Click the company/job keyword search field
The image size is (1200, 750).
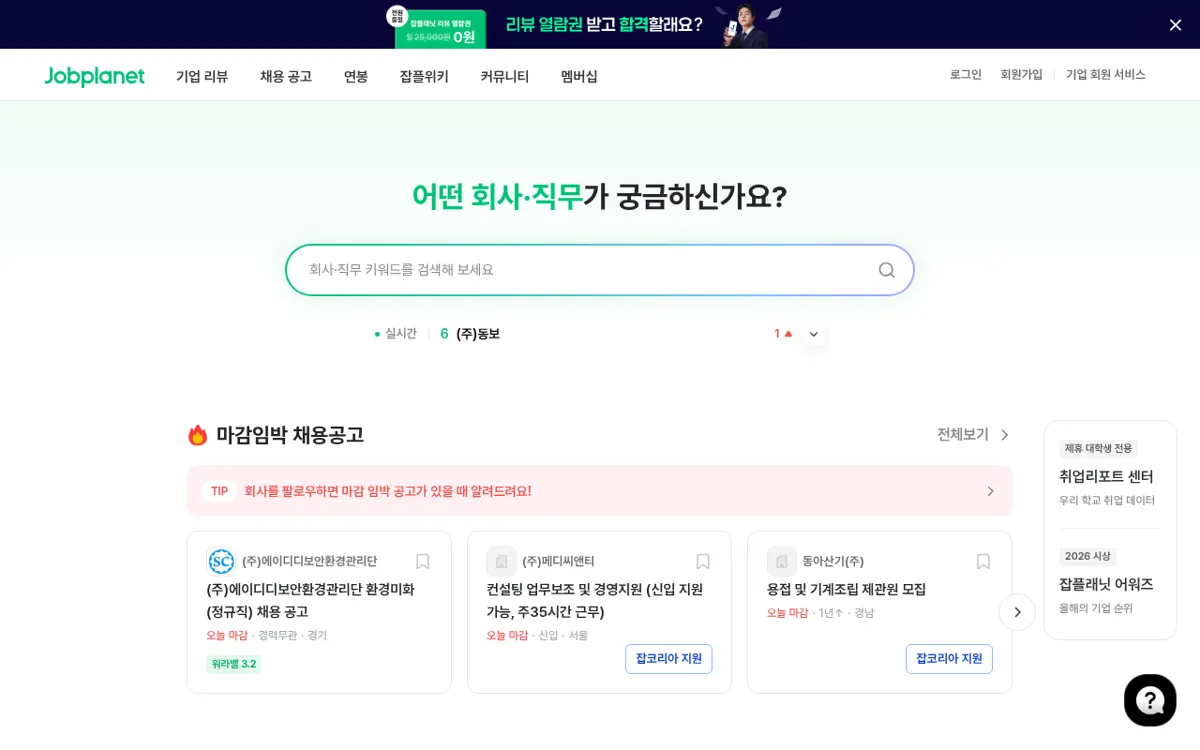pyautogui.click(x=600, y=270)
